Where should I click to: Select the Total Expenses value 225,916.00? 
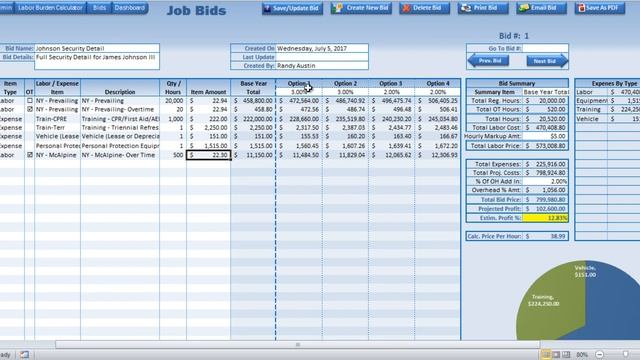(545, 164)
